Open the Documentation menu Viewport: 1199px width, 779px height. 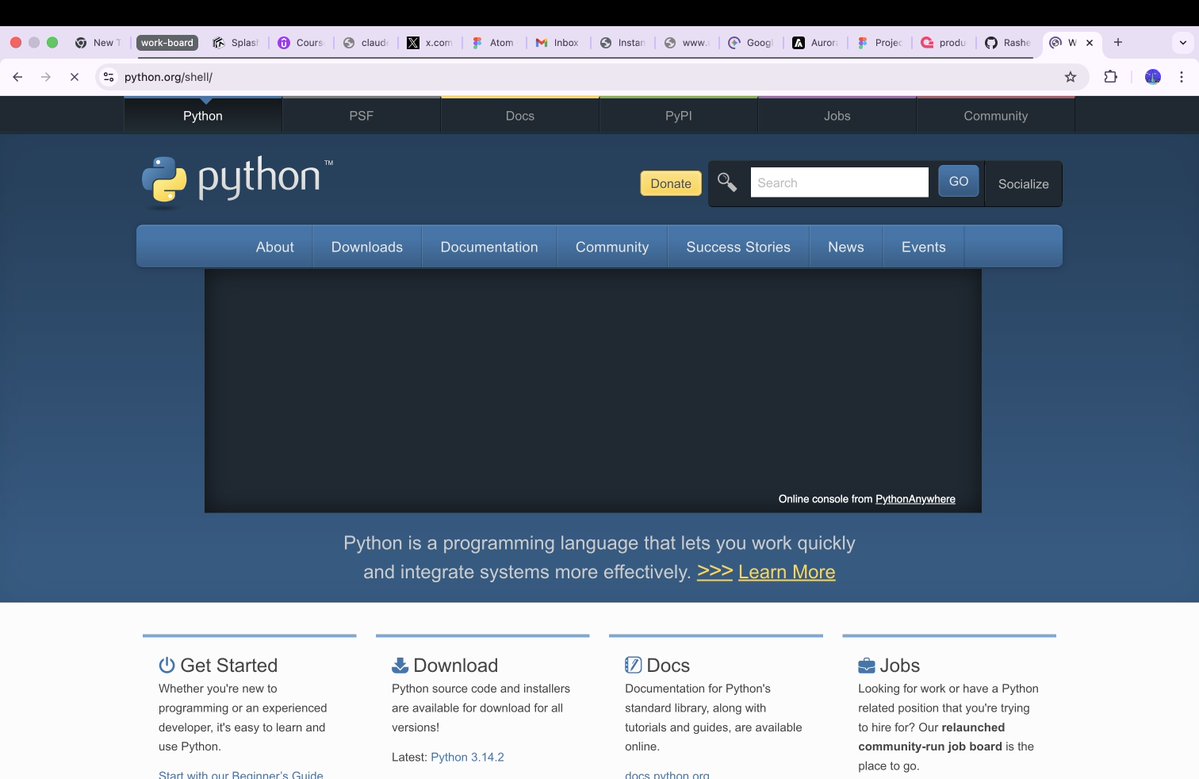click(x=489, y=247)
